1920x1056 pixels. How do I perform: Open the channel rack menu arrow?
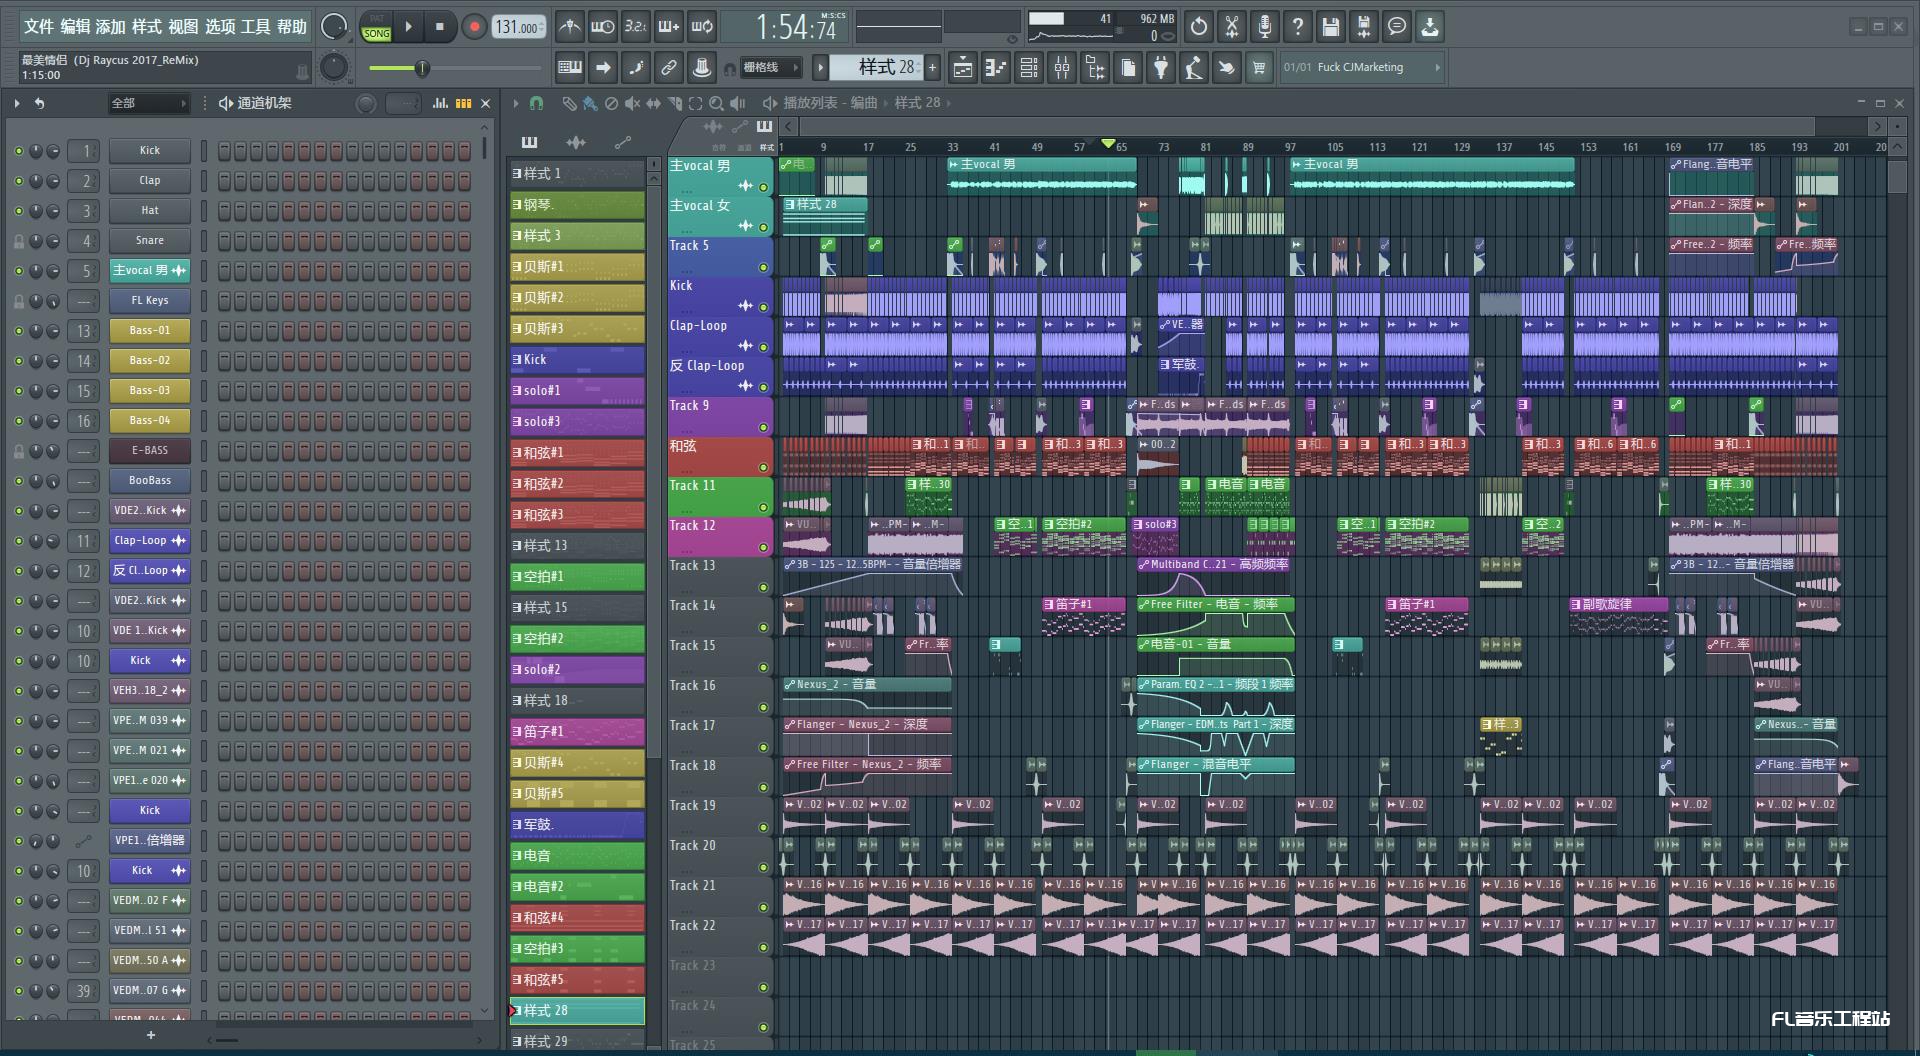17,103
